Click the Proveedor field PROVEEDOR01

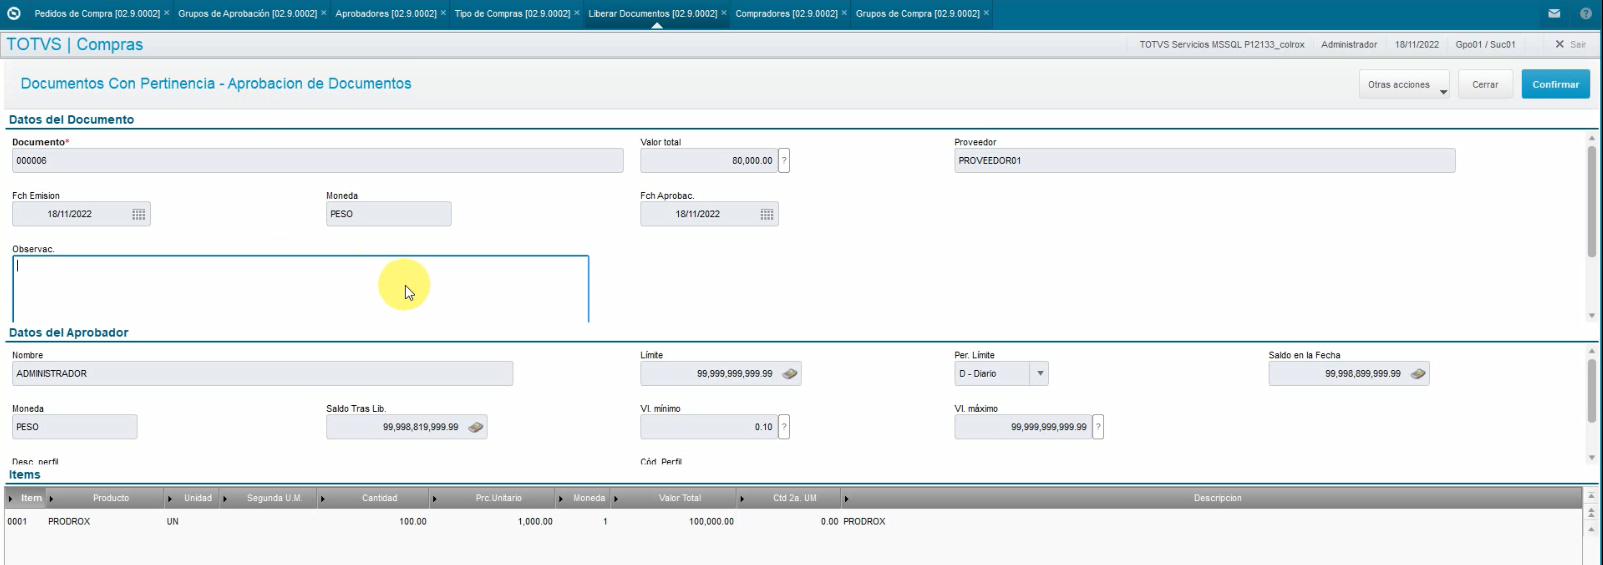pos(1204,160)
